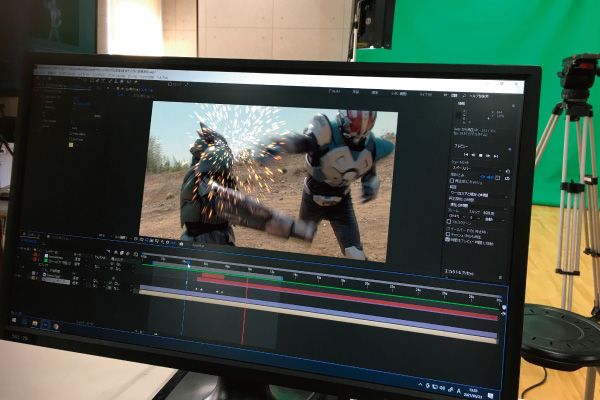Click the work area end handle
The image size is (600, 400).
282,278
